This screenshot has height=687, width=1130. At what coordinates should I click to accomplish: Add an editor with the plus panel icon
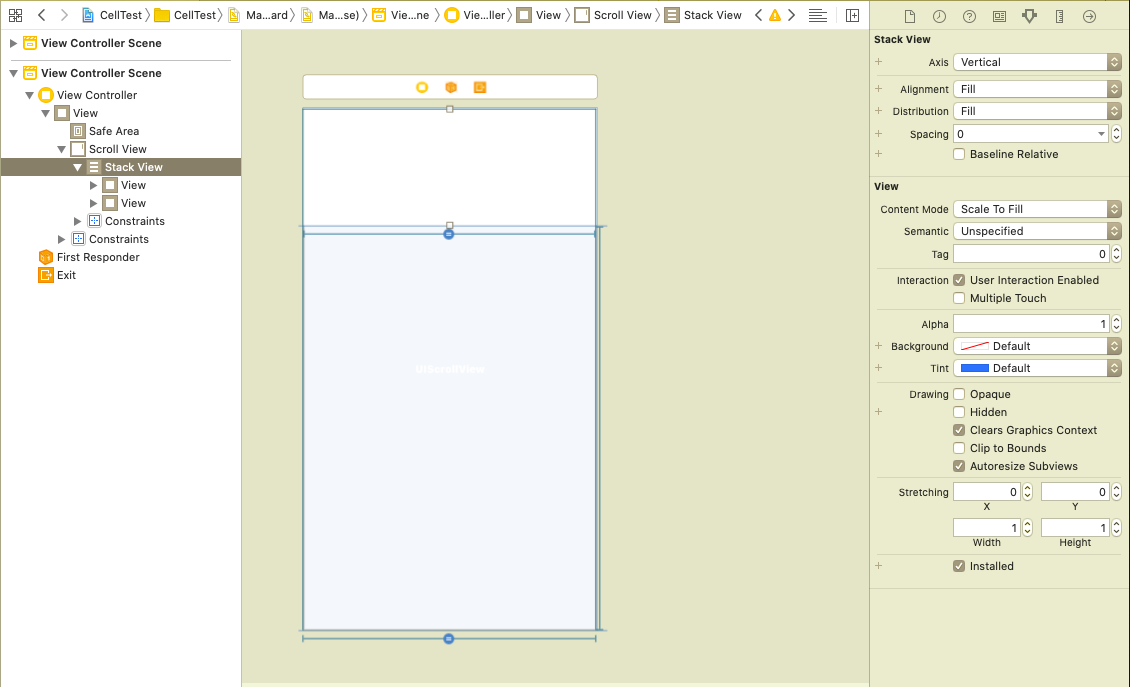tap(852, 15)
